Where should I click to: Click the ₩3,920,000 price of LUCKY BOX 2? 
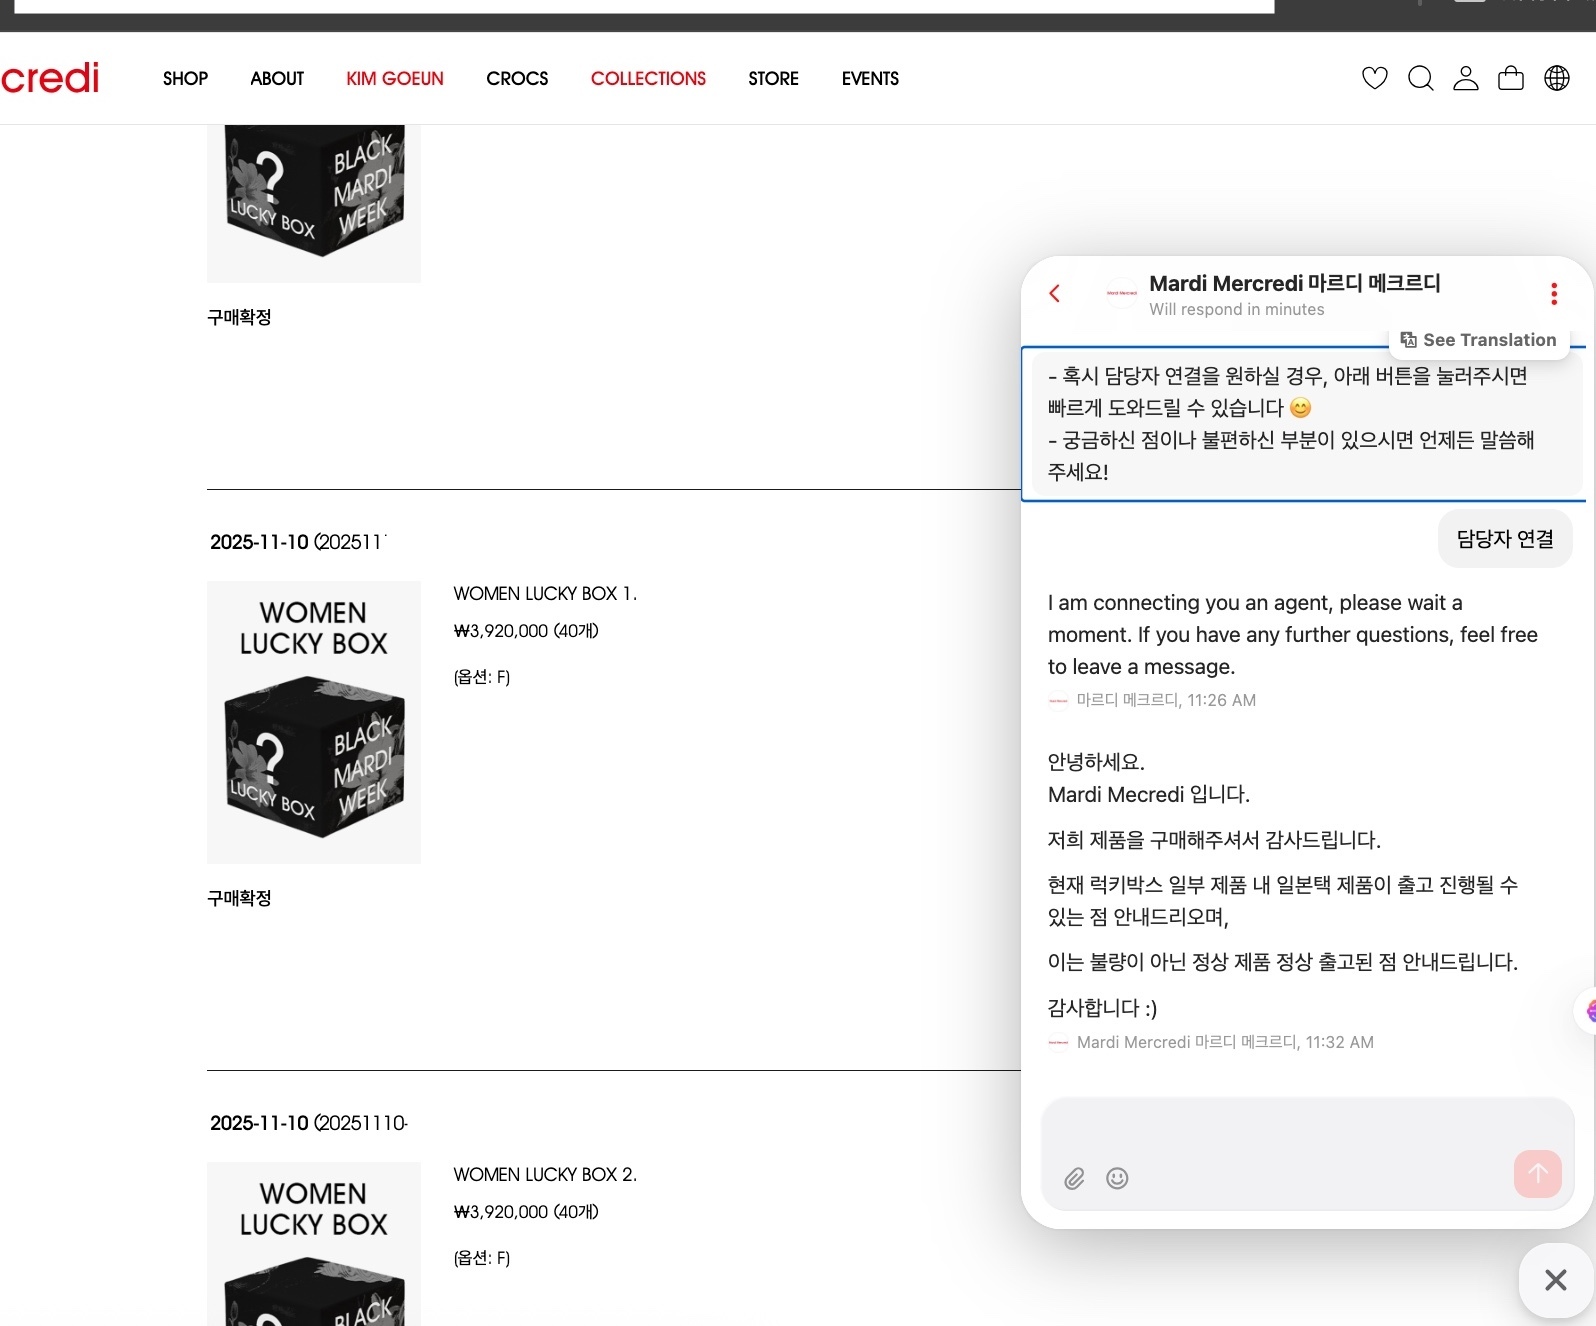(526, 1212)
